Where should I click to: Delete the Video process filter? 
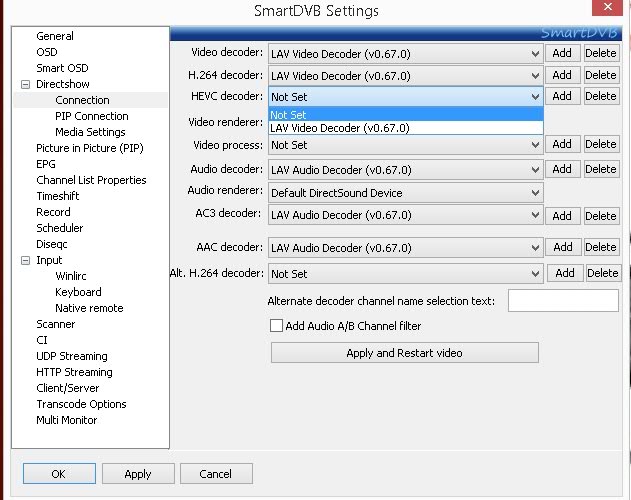tap(601, 144)
